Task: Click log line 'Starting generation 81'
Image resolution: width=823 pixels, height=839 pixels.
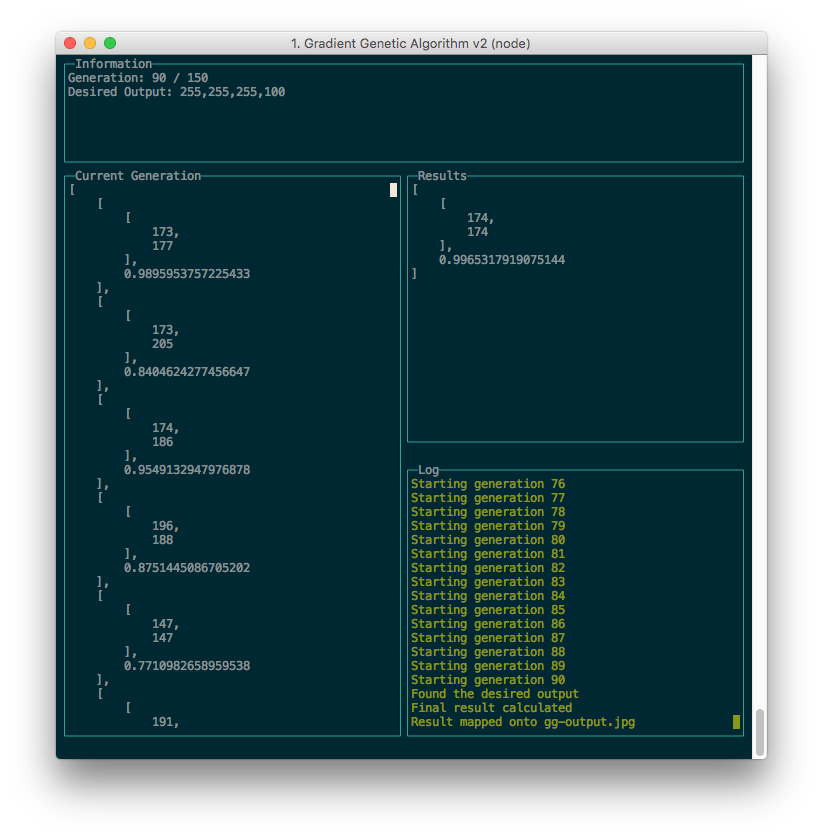Action: [488, 554]
